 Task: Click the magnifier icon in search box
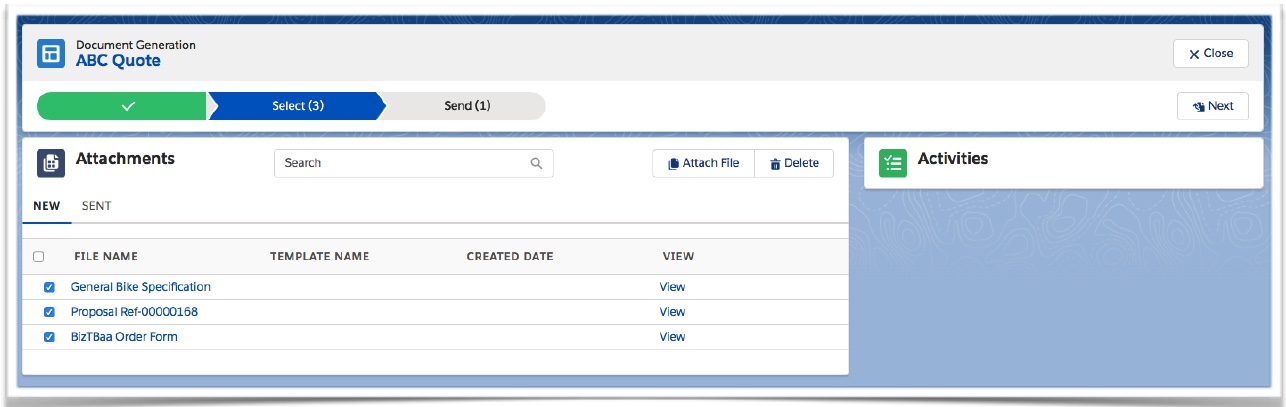[536, 163]
